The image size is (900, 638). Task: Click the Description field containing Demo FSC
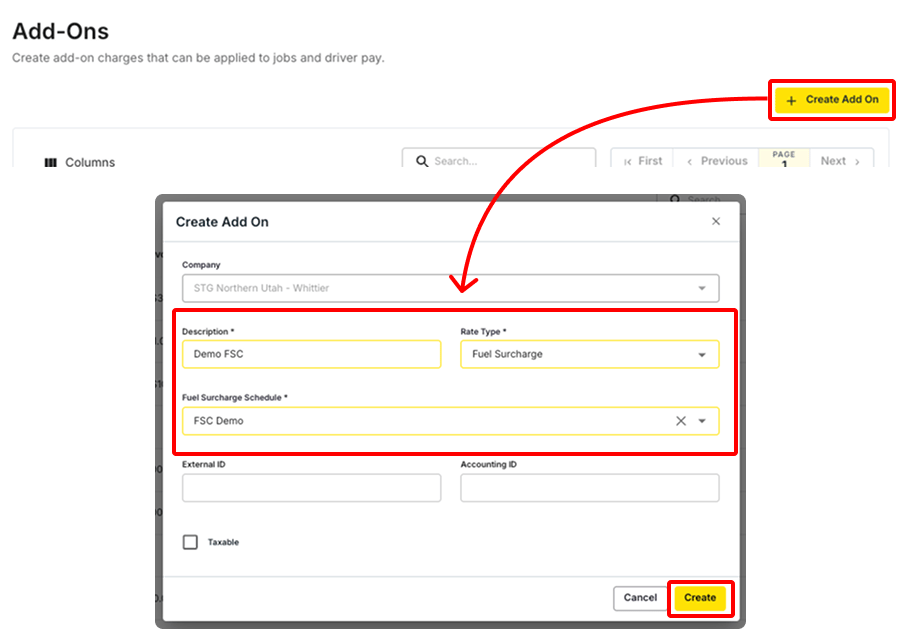(x=312, y=354)
